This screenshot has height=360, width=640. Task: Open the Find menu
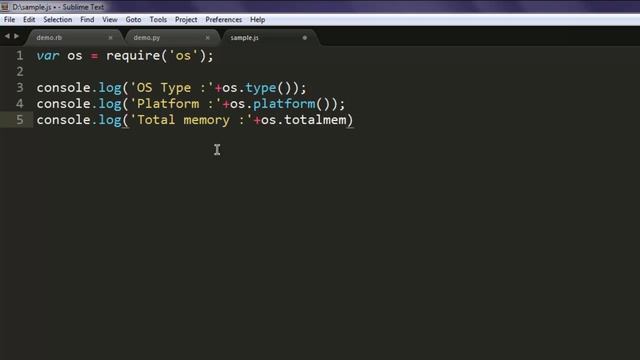(87, 20)
